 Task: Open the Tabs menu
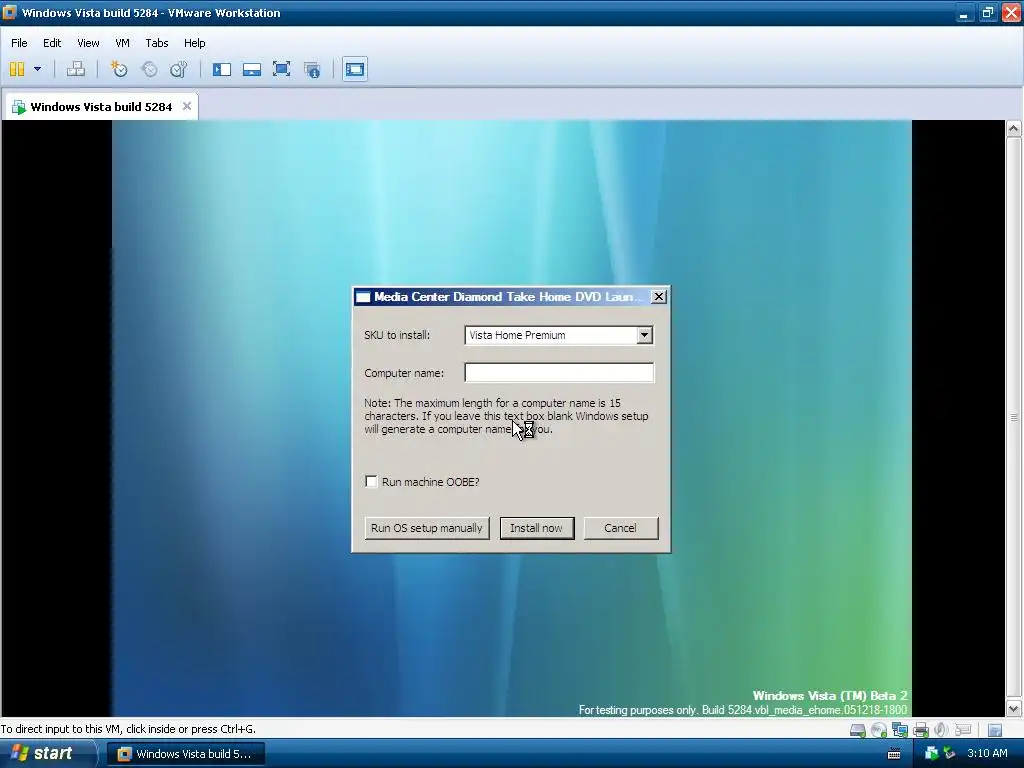tap(157, 43)
